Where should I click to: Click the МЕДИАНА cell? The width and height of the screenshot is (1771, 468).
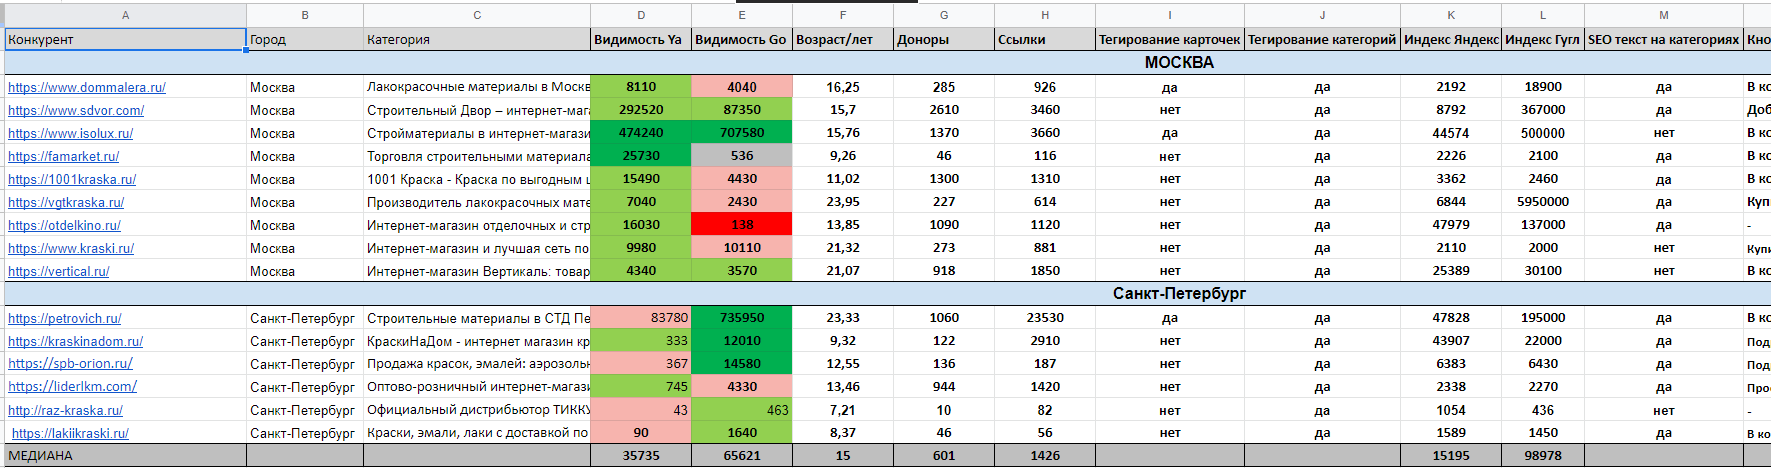coord(125,455)
